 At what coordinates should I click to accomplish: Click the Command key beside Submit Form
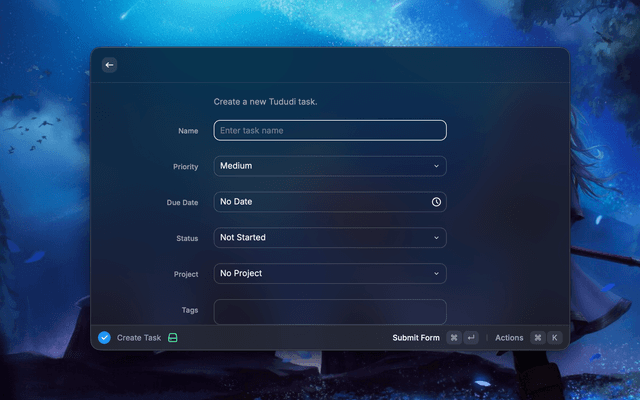pyautogui.click(x=454, y=338)
